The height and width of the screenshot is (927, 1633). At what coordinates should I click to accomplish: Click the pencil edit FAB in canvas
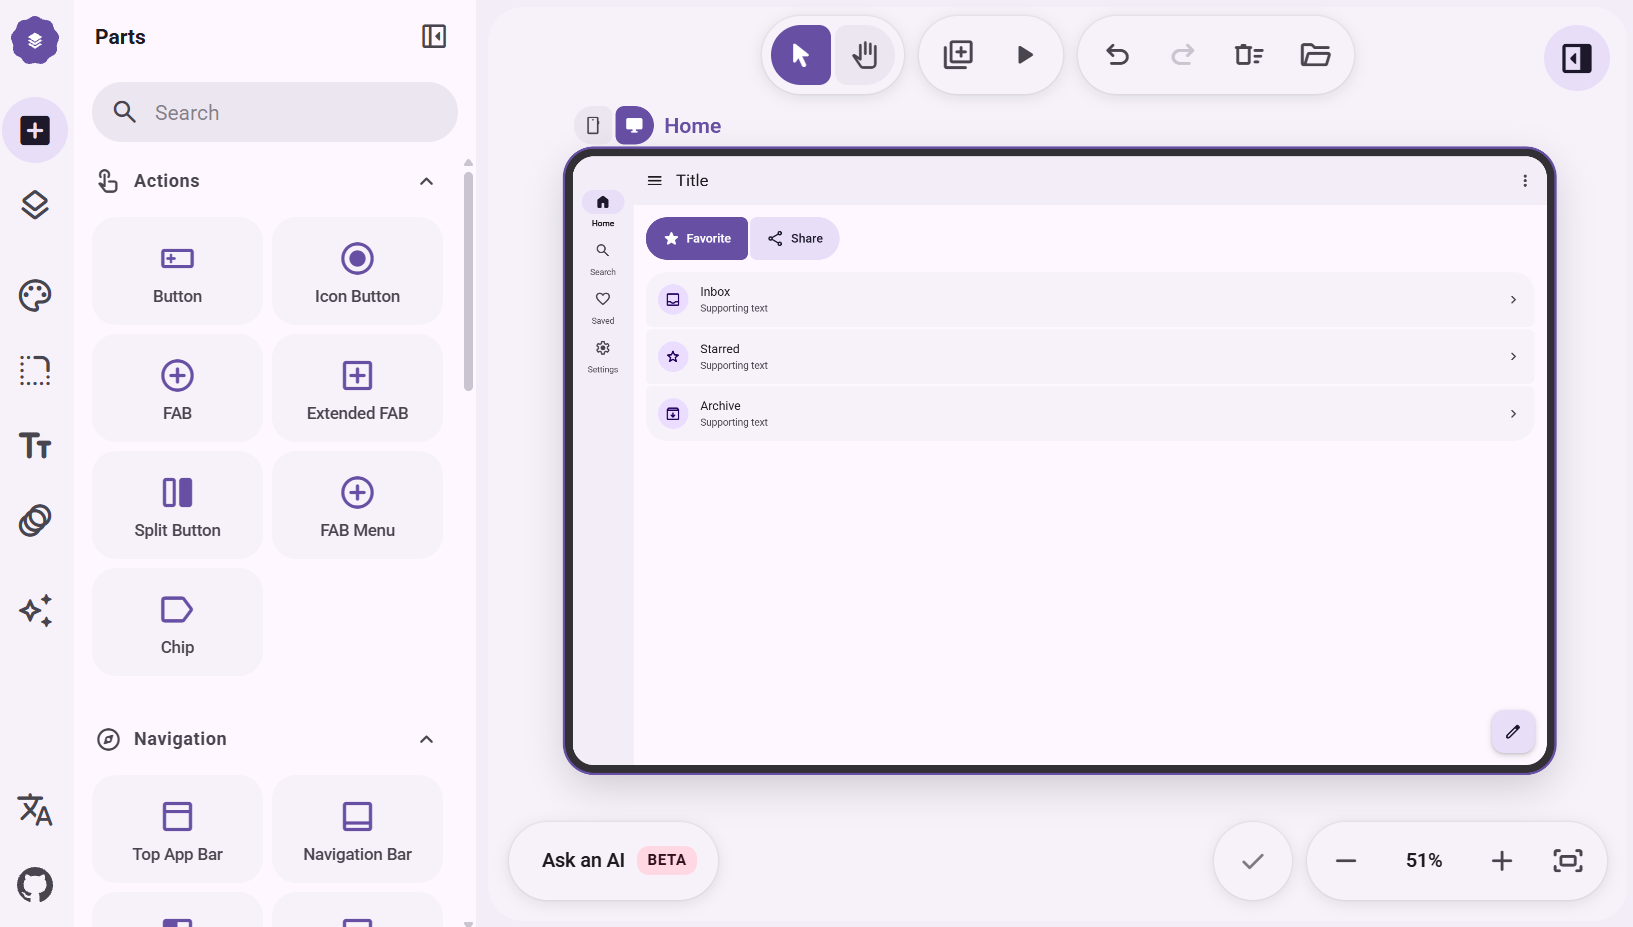pos(1513,732)
